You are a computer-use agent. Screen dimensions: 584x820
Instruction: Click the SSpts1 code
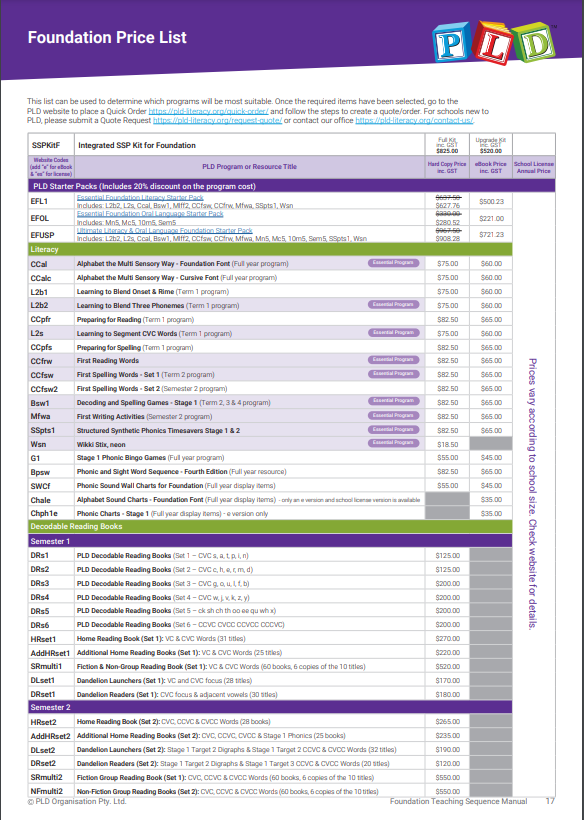click(x=43, y=430)
